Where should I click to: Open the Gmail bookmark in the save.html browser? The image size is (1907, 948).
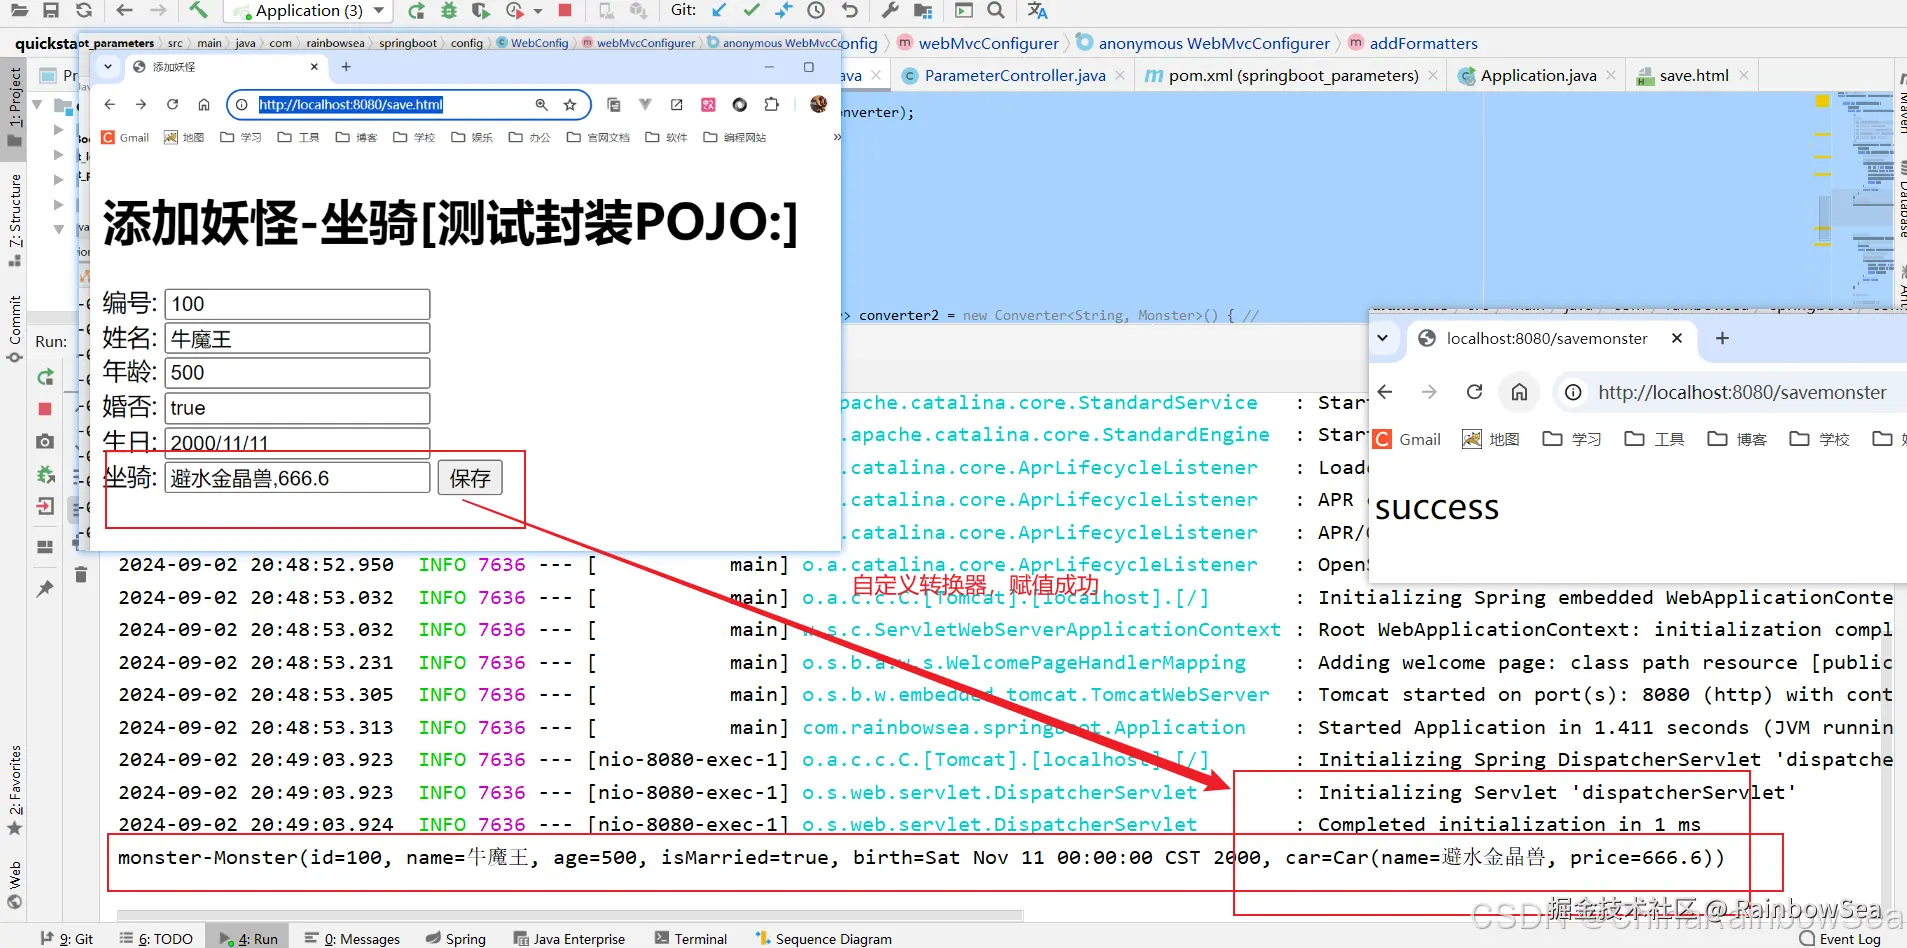coord(125,137)
